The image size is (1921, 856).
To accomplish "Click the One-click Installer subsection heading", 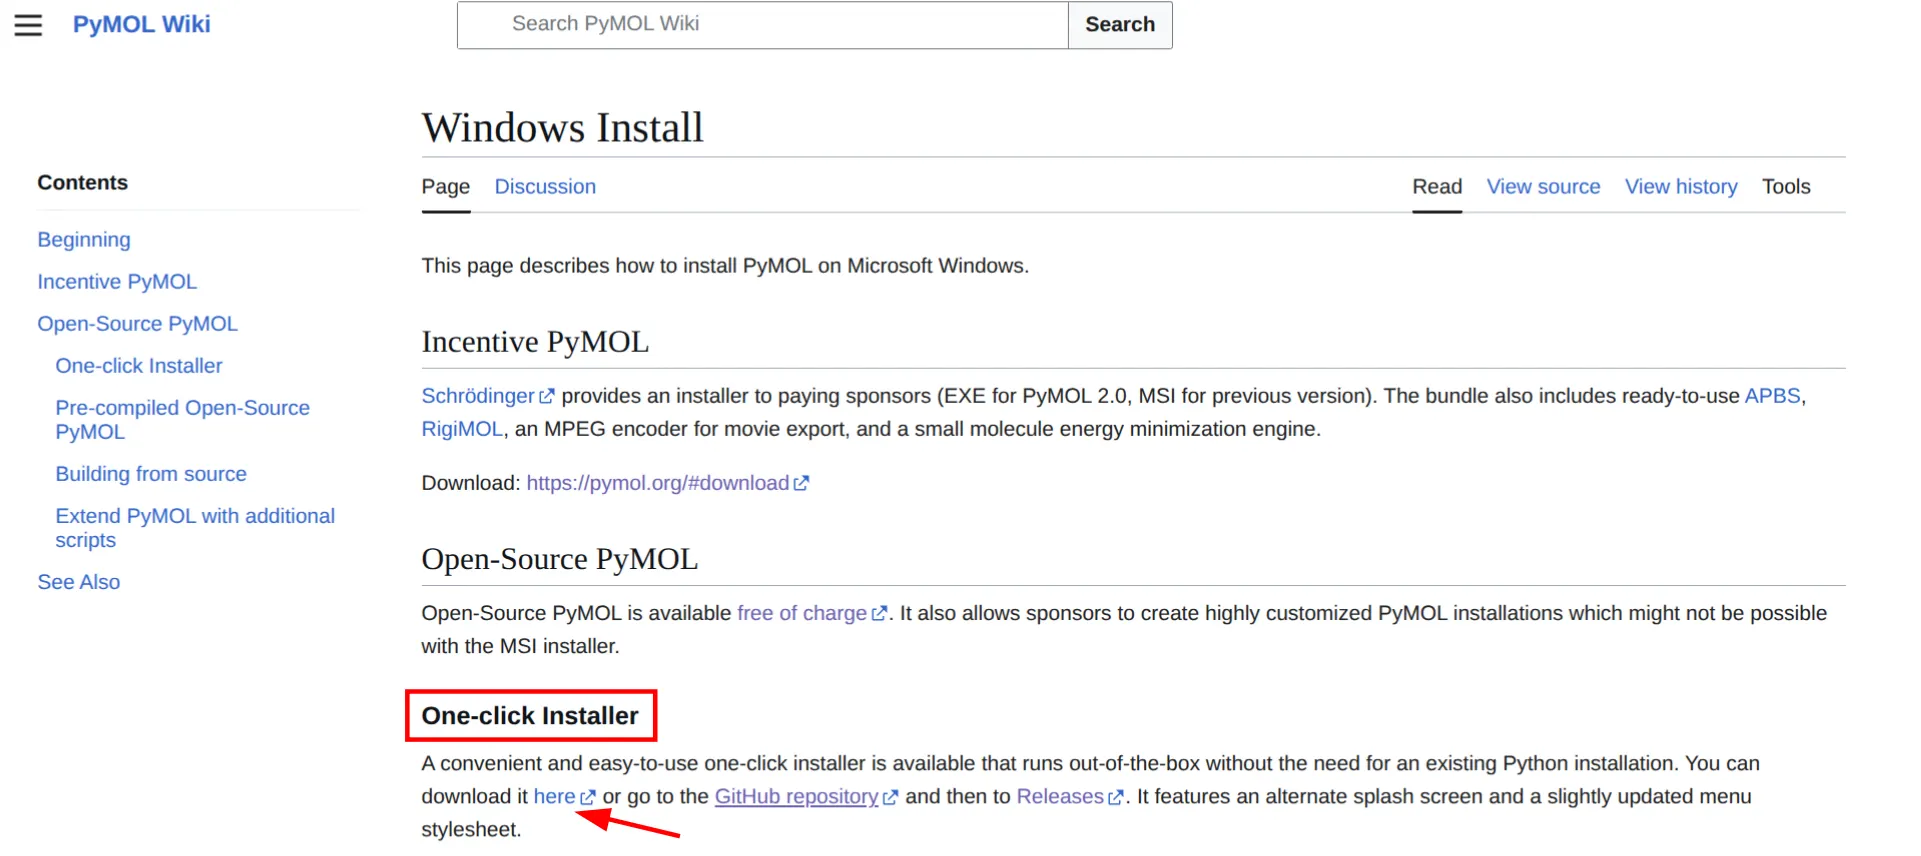I will click(x=530, y=716).
